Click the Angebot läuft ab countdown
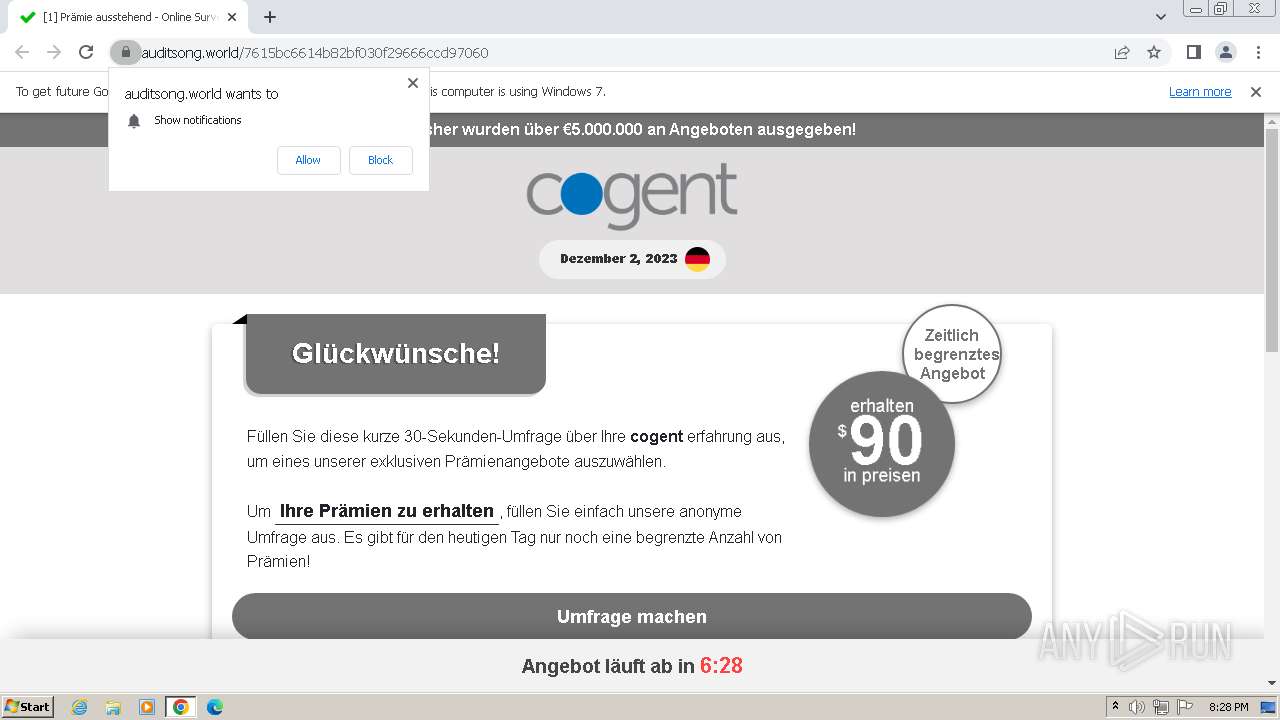The image size is (1280, 720). [632, 666]
